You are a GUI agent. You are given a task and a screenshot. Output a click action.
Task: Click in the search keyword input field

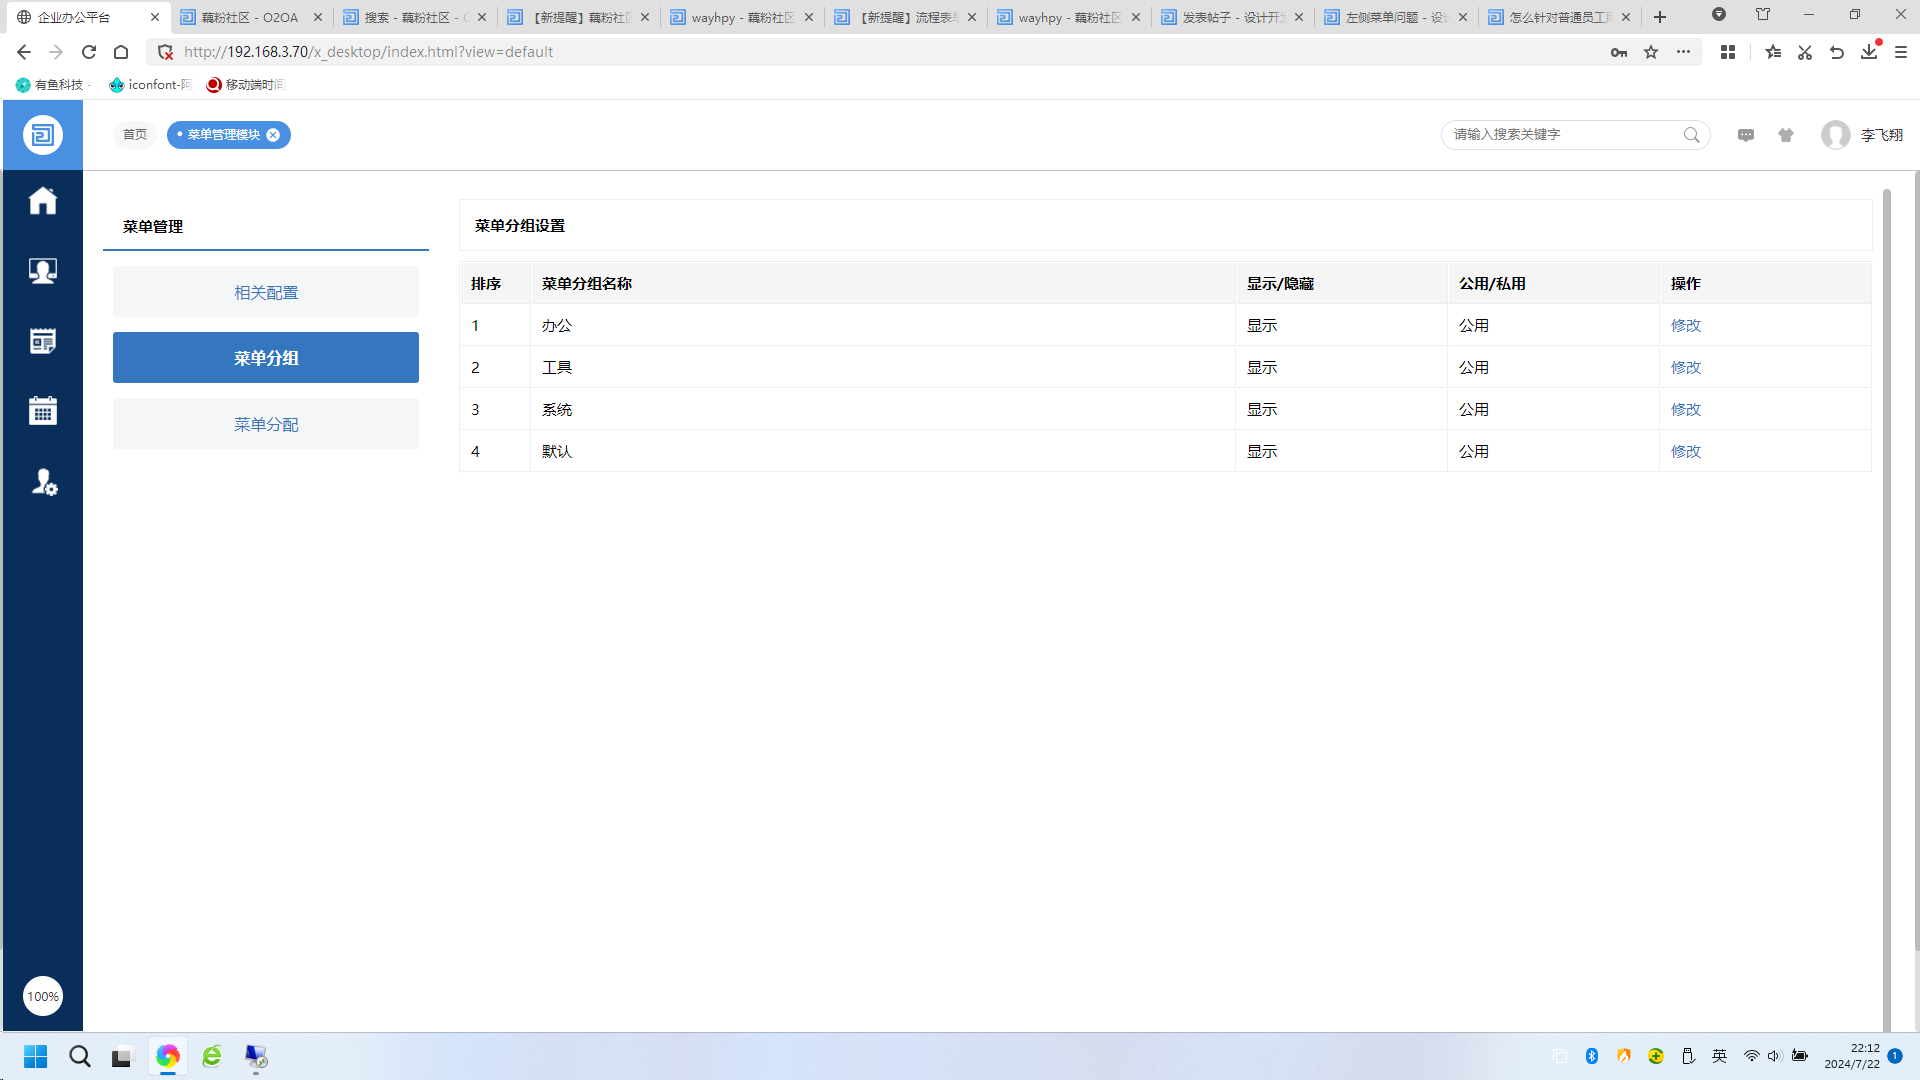click(x=1560, y=135)
